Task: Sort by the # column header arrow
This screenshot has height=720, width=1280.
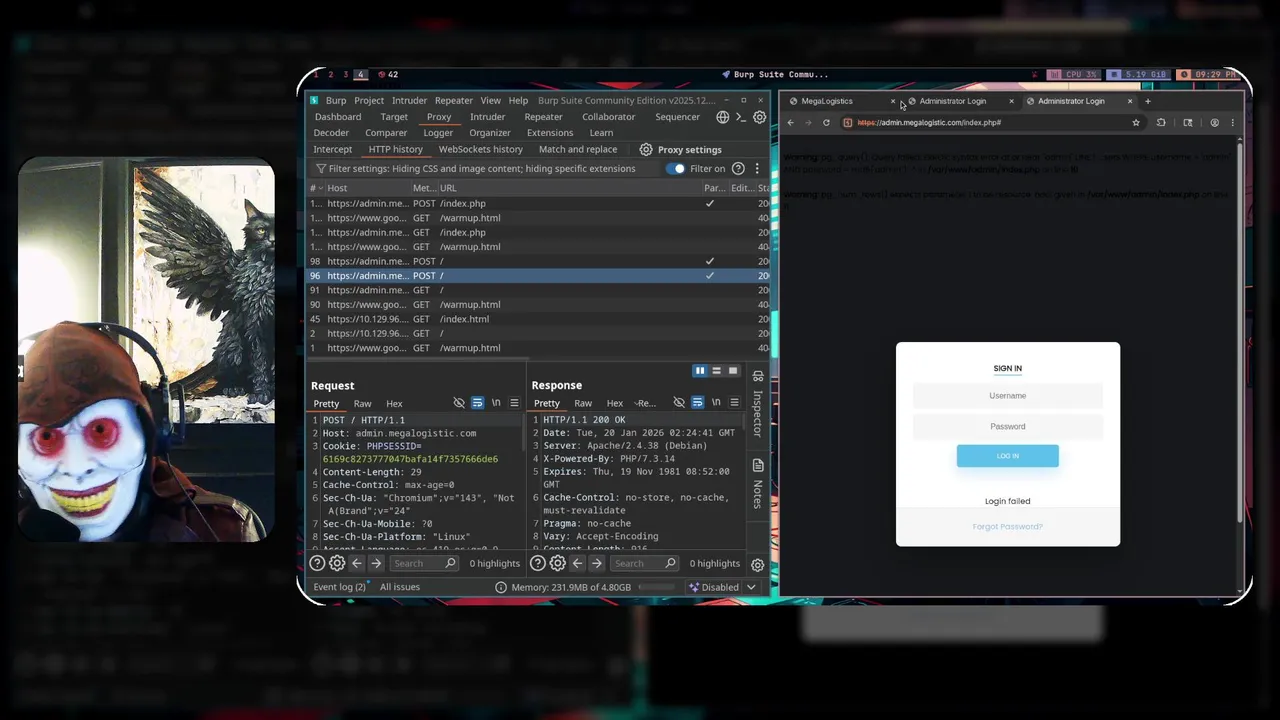Action: click(322, 189)
